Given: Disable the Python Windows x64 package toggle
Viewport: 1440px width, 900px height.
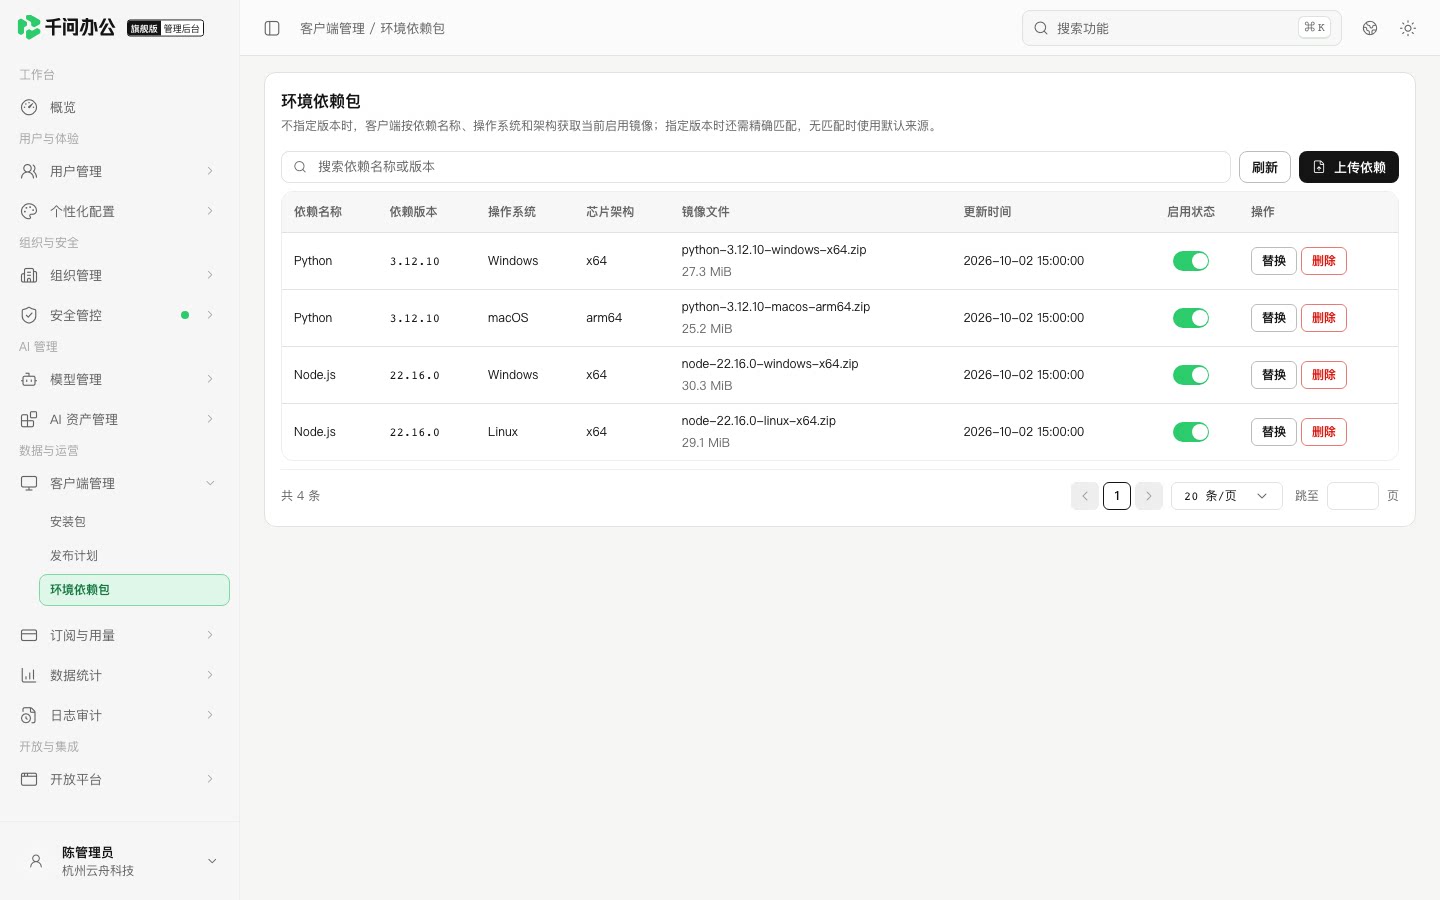Looking at the screenshot, I should click(x=1191, y=261).
